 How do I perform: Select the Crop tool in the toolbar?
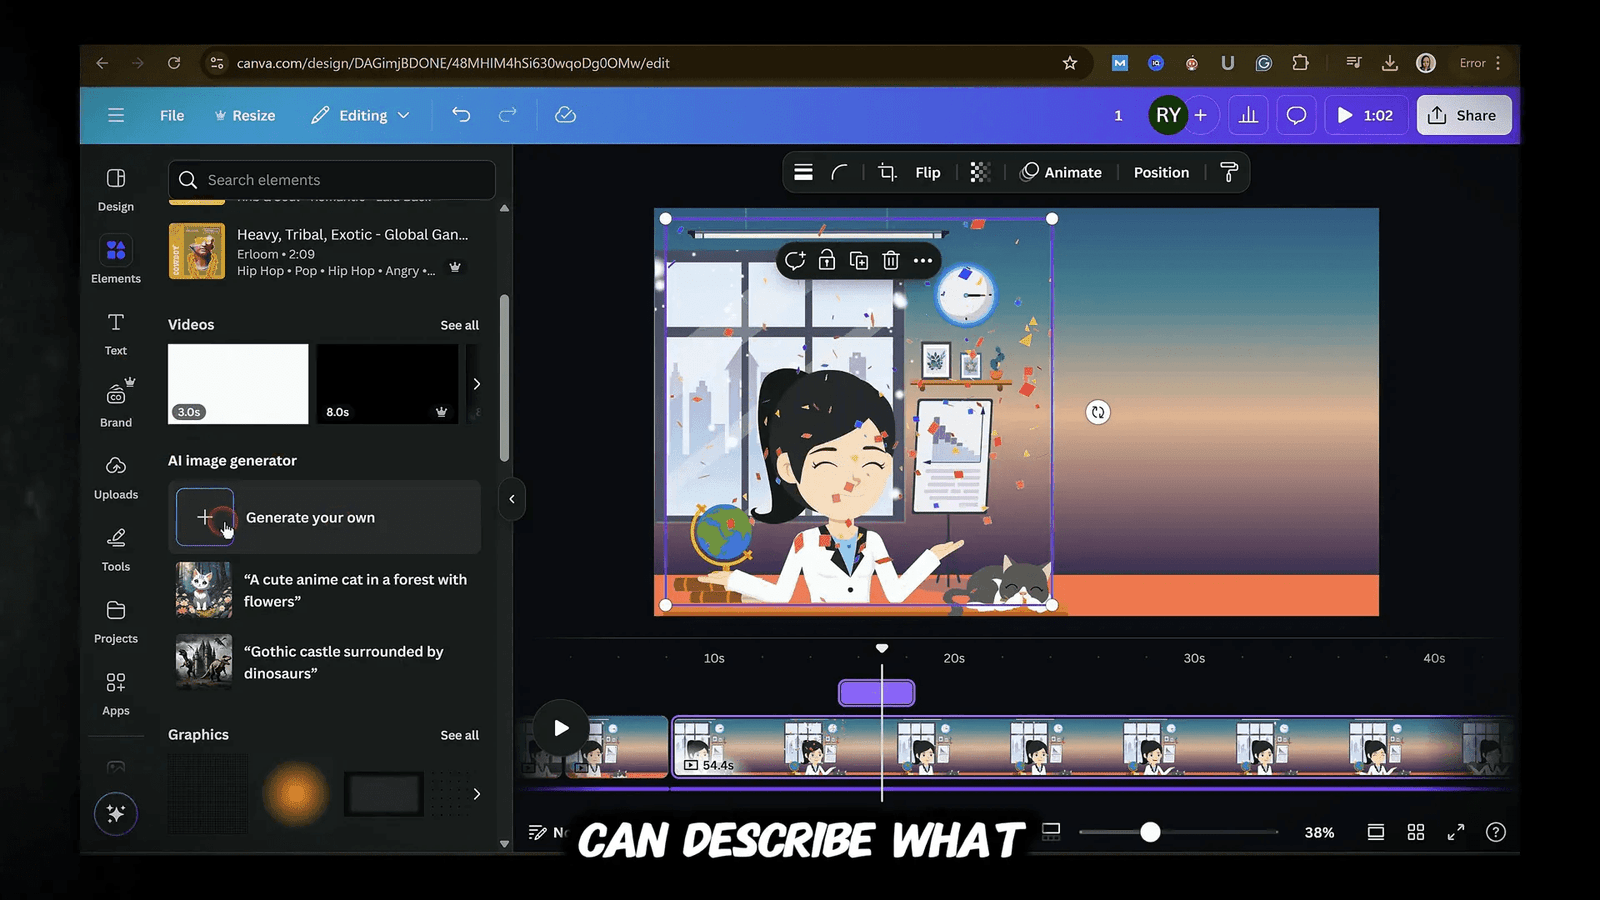[x=885, y=172]
